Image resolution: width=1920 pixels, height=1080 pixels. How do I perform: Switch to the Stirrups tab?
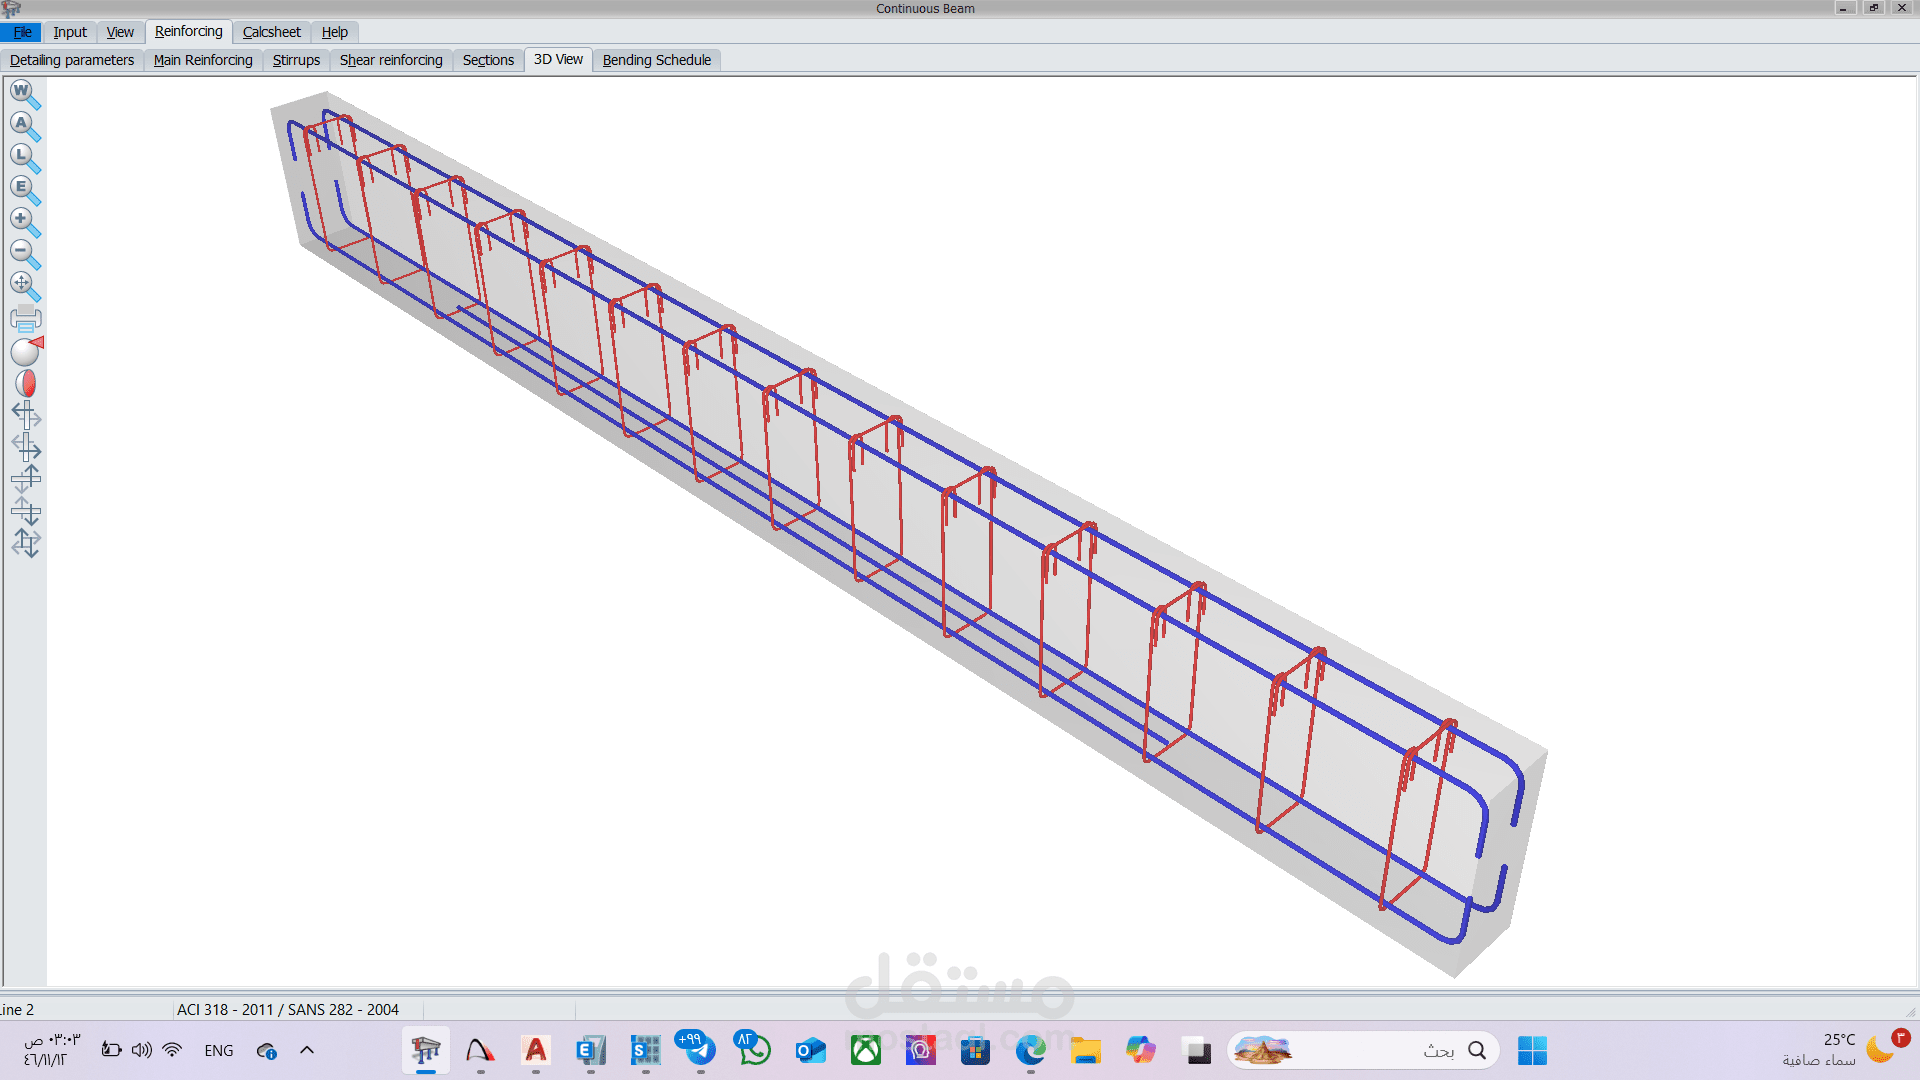click(296, 60)
